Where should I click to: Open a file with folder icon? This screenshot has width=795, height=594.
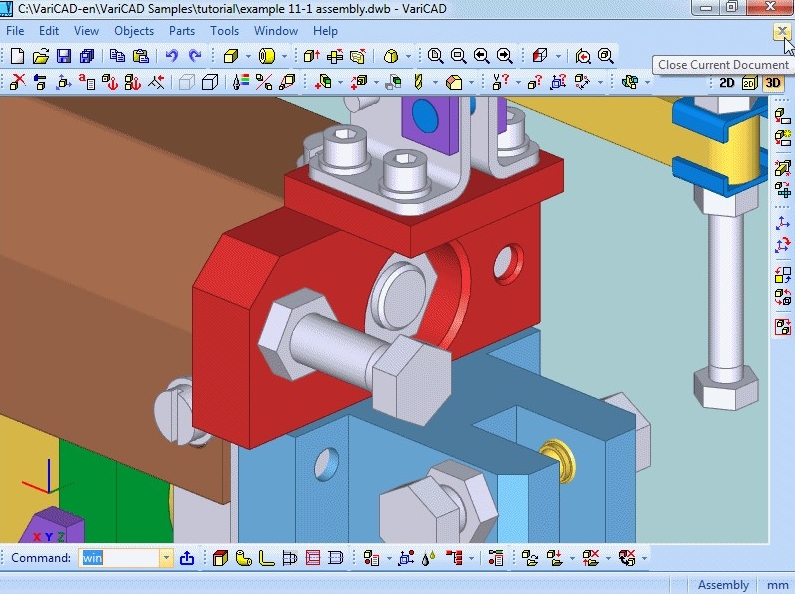pos(41,56)
